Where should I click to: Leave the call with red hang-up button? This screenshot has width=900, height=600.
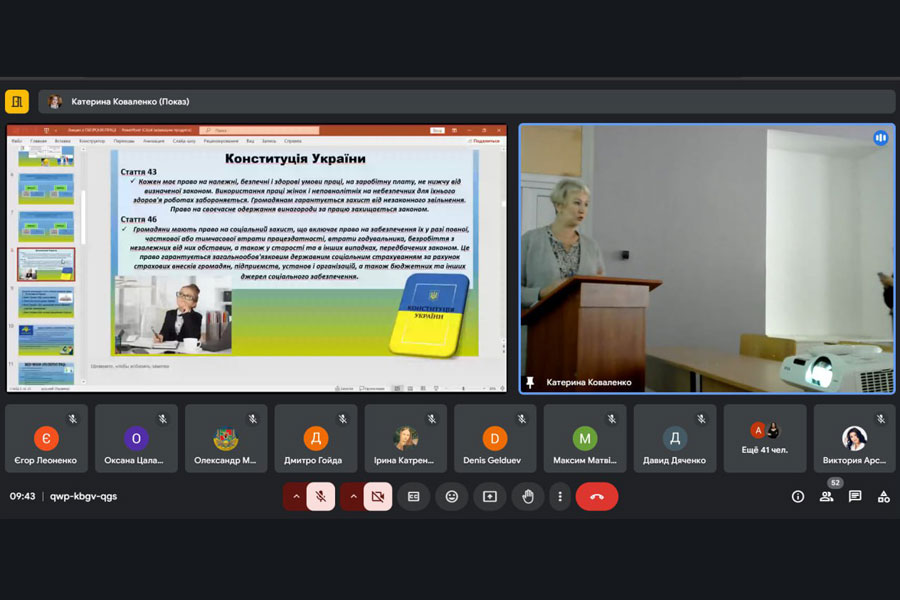pos(597,497)
